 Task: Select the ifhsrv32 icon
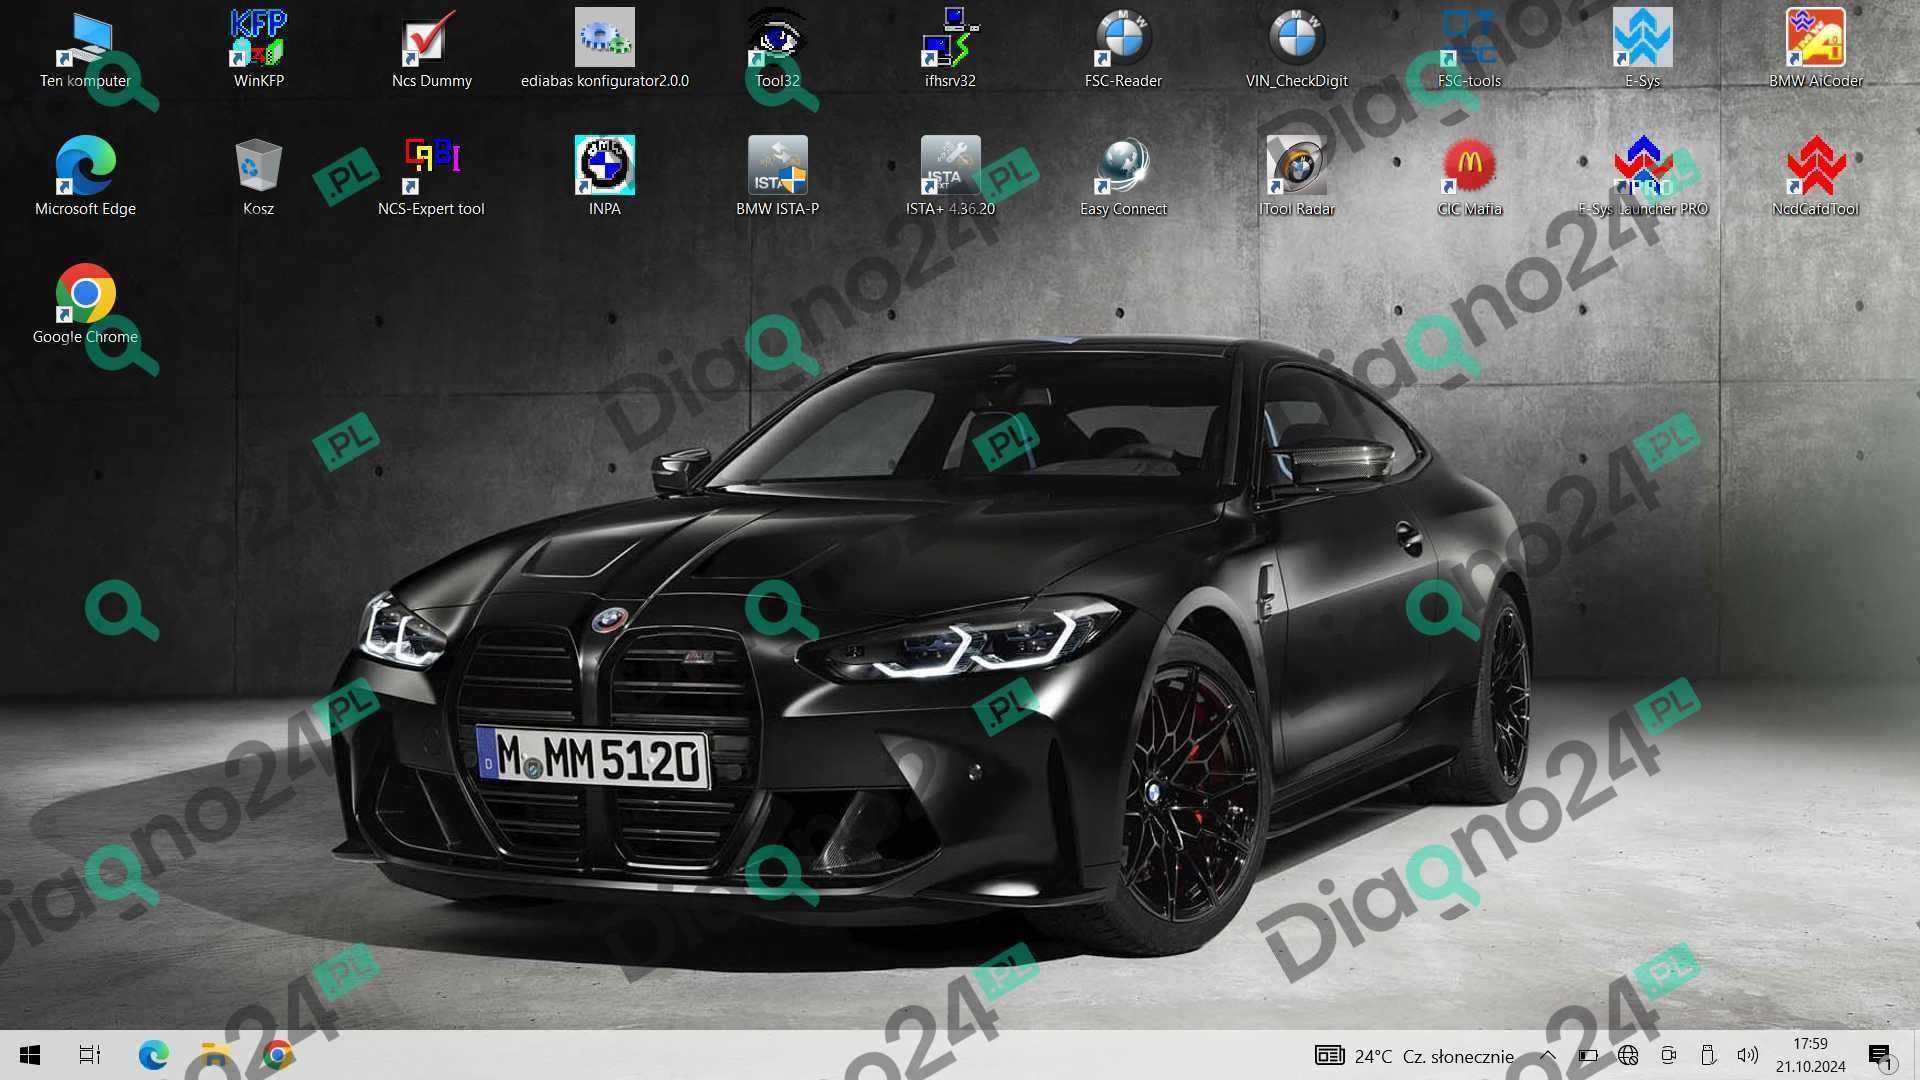(950, 49)
